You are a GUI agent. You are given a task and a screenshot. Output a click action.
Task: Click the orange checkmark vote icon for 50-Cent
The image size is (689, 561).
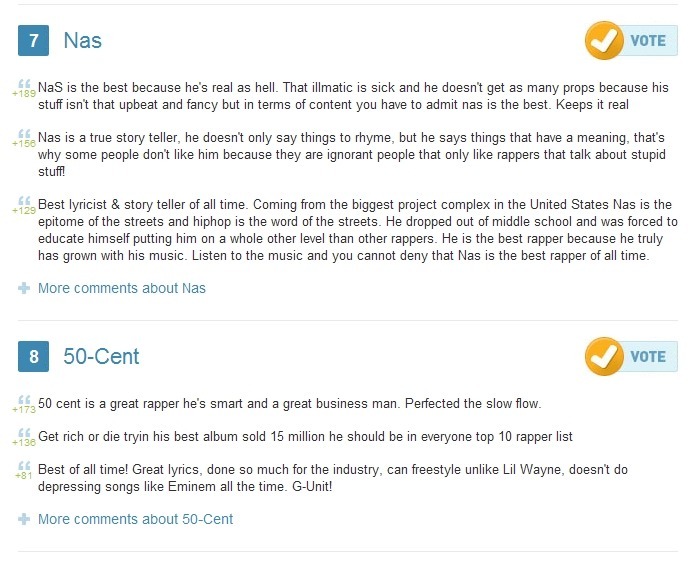pos(603,357)
